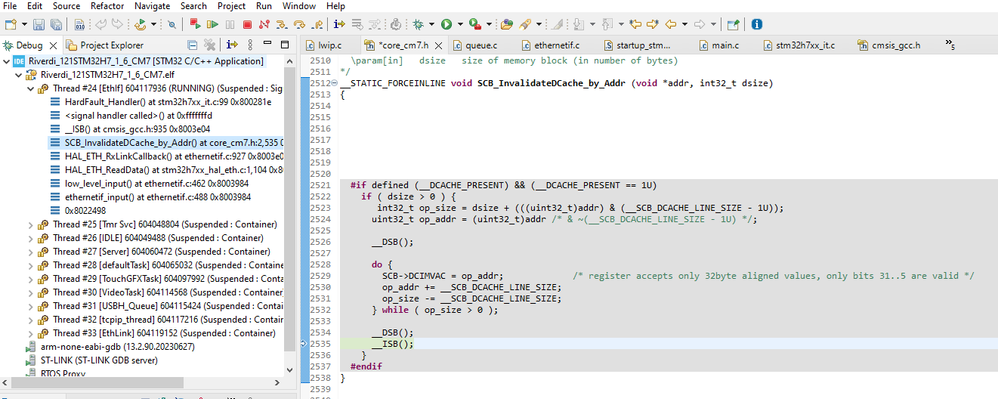
Task: Toggle Instruction Stepping in Debug view toolbar
Action: 232,45
